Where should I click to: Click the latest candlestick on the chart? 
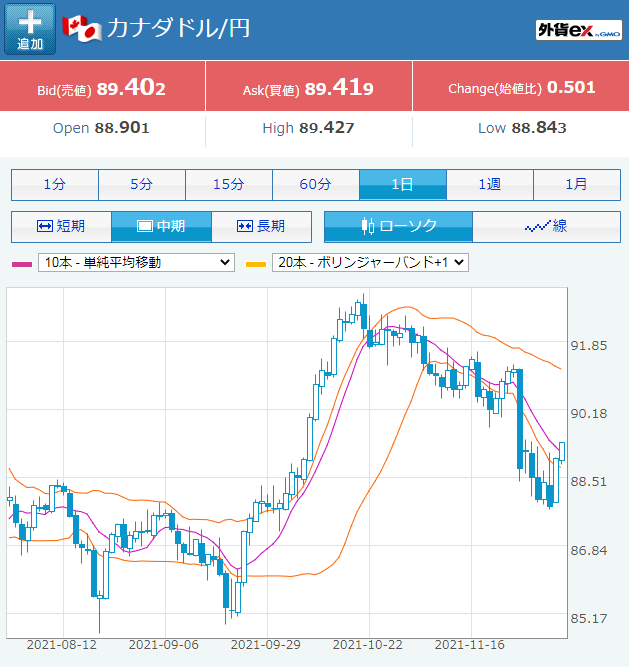click(562, 452)
